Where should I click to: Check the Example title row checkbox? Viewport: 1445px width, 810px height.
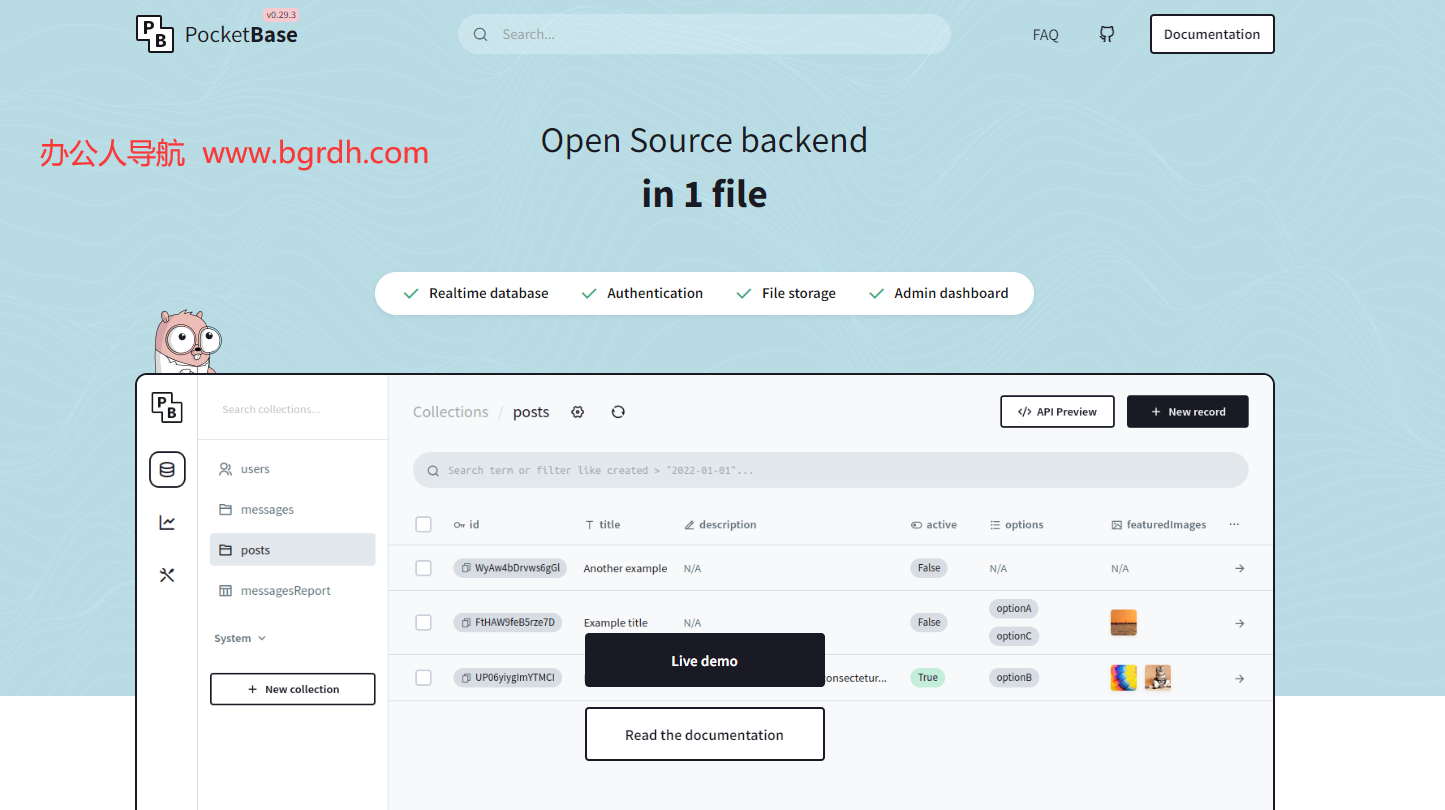click(423, 623)
